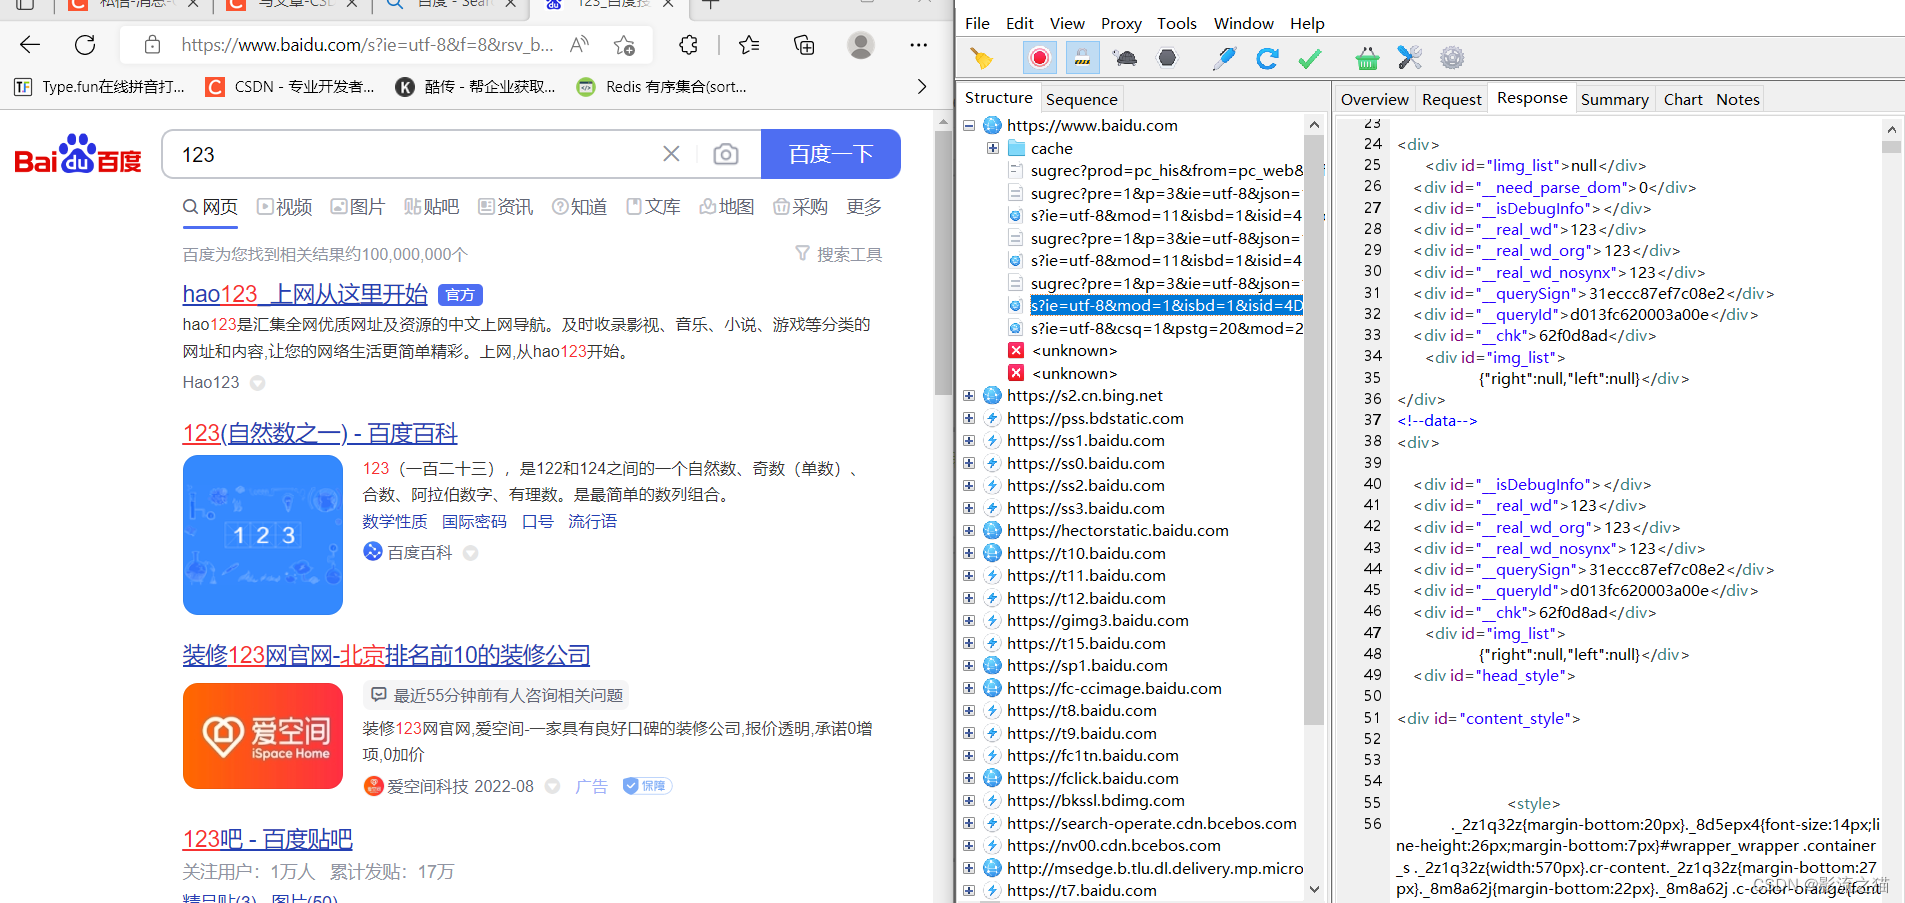The image size is (1905, 903).
Task: Expand the cache folder in Charles tree
Action: point(993,148)
